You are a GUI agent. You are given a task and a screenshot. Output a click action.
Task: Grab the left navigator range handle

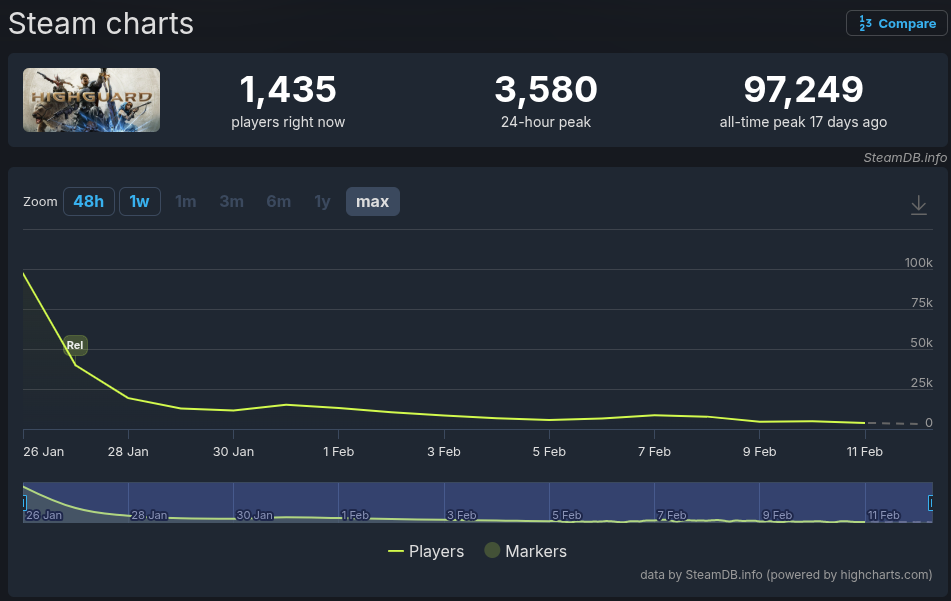tap(24, 502)
